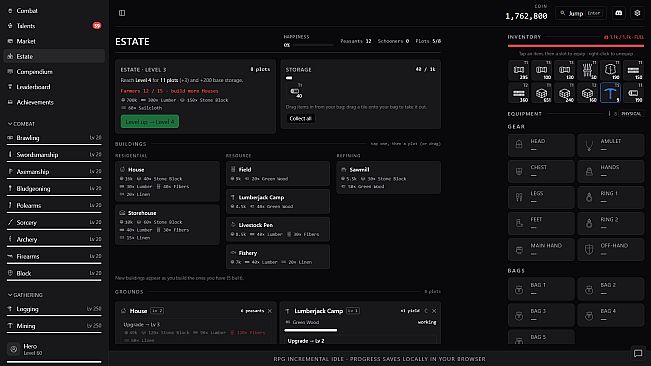Click the red Talents notification badge
The image size is (651, 366).
click(97, 26)
